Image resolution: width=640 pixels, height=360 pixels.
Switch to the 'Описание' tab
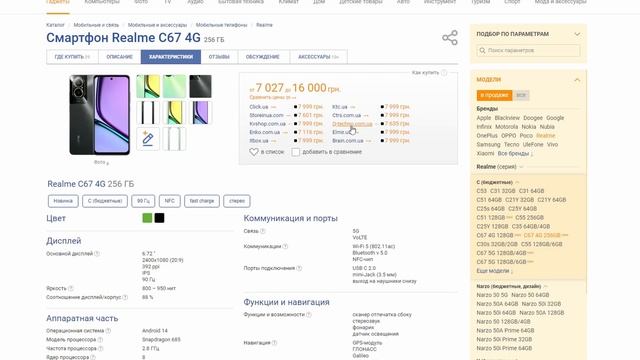coord(120,57)
